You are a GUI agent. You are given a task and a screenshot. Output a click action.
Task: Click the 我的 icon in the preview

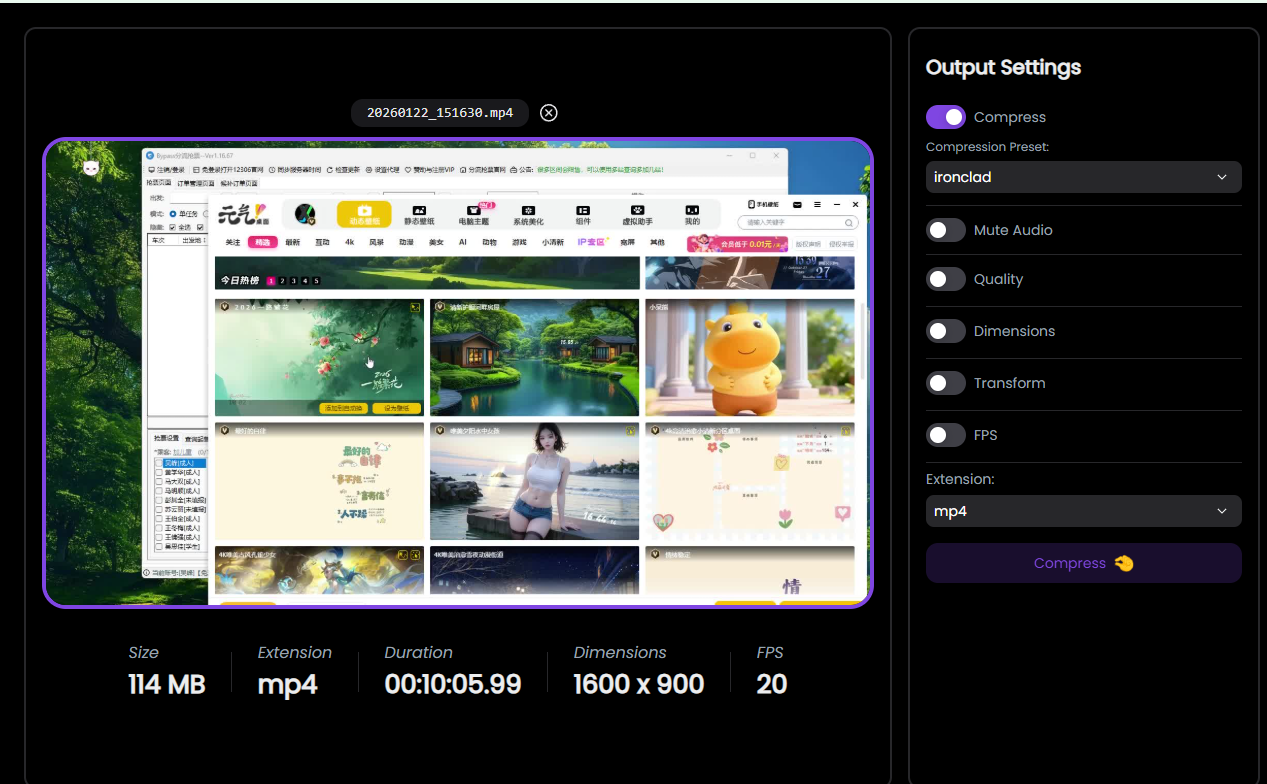click(x=692, y=214)
